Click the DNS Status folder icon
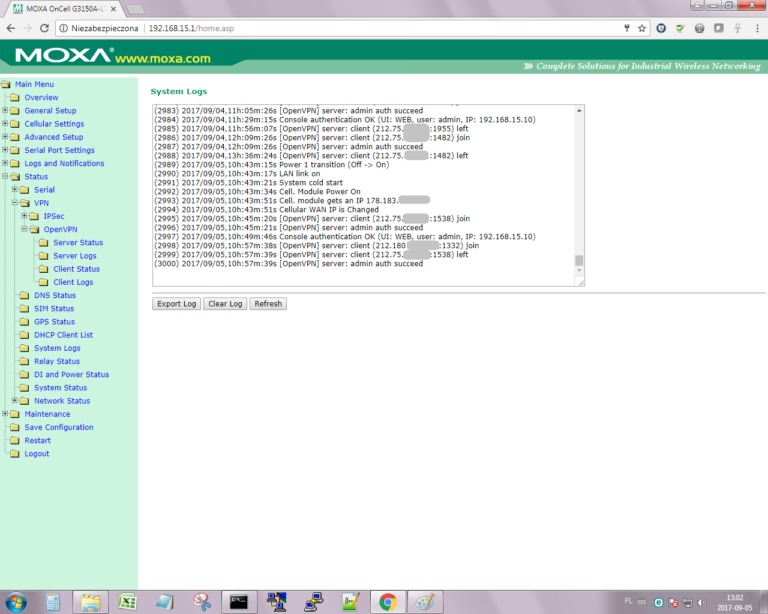Viewport: 768px width, 614px height. pyautogui.click(x=24, y=295)
